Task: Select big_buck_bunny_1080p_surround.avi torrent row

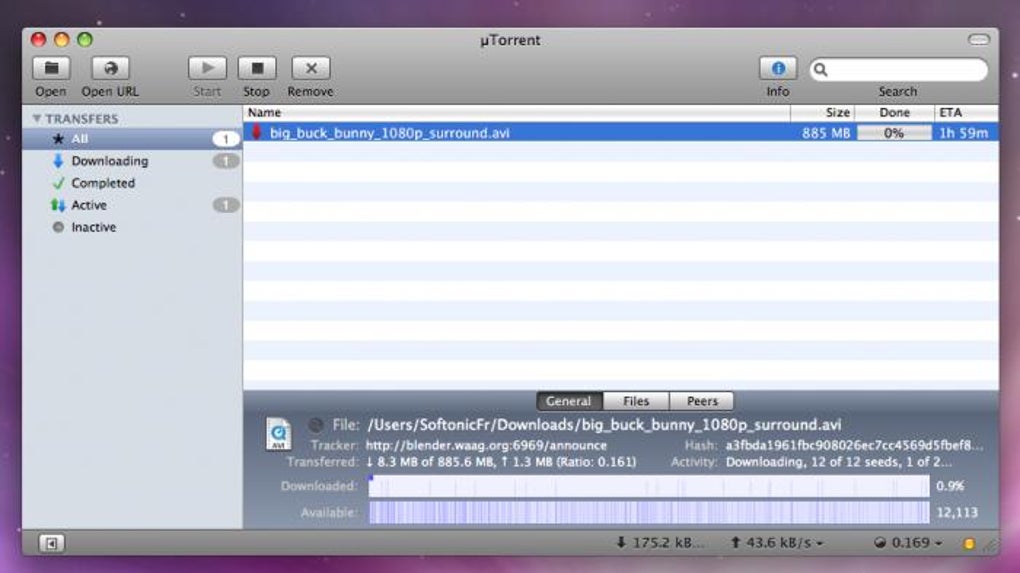Action: 621,133
